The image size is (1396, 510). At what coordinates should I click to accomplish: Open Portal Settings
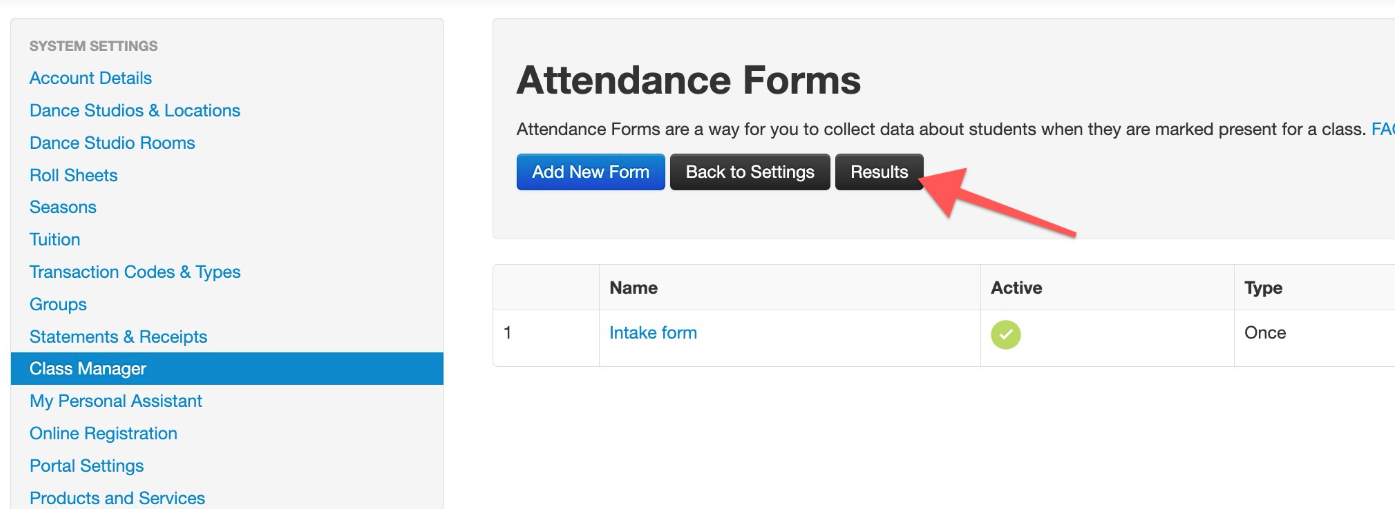[87, 466]
